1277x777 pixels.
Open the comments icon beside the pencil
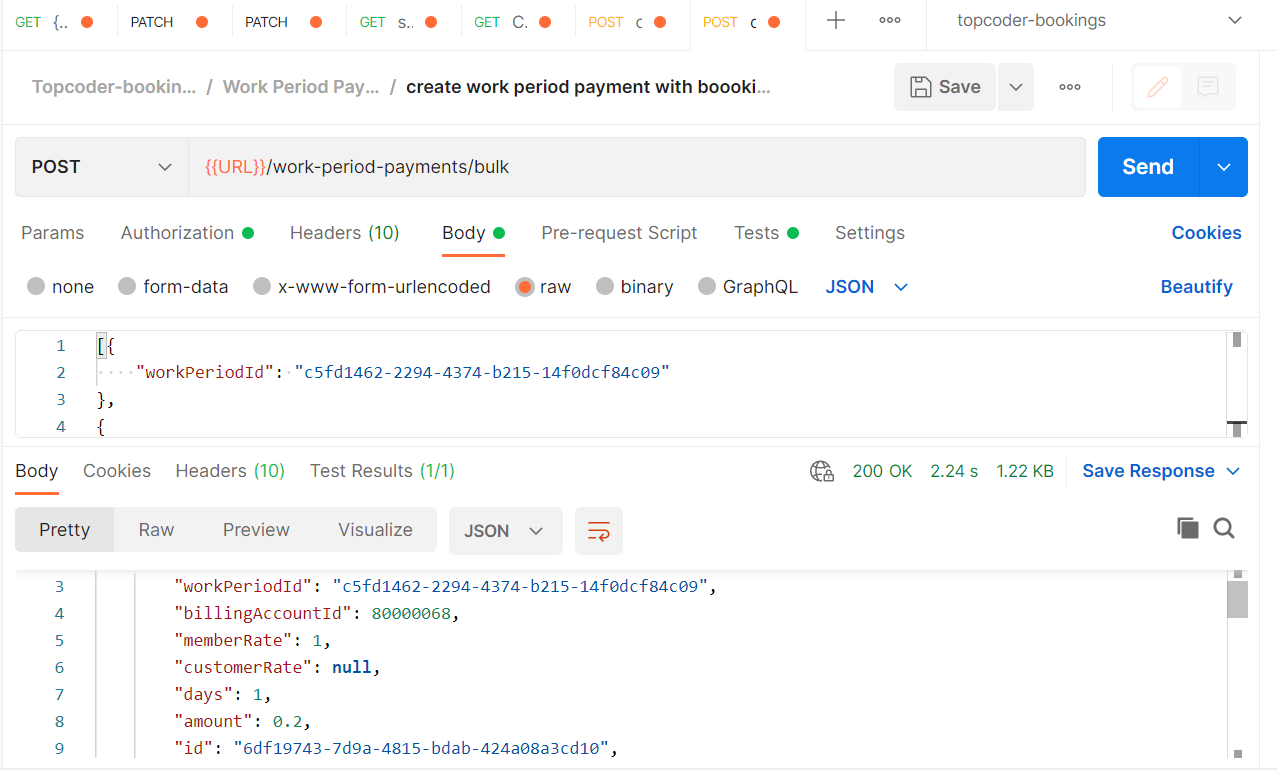(x=1208, y=87)
